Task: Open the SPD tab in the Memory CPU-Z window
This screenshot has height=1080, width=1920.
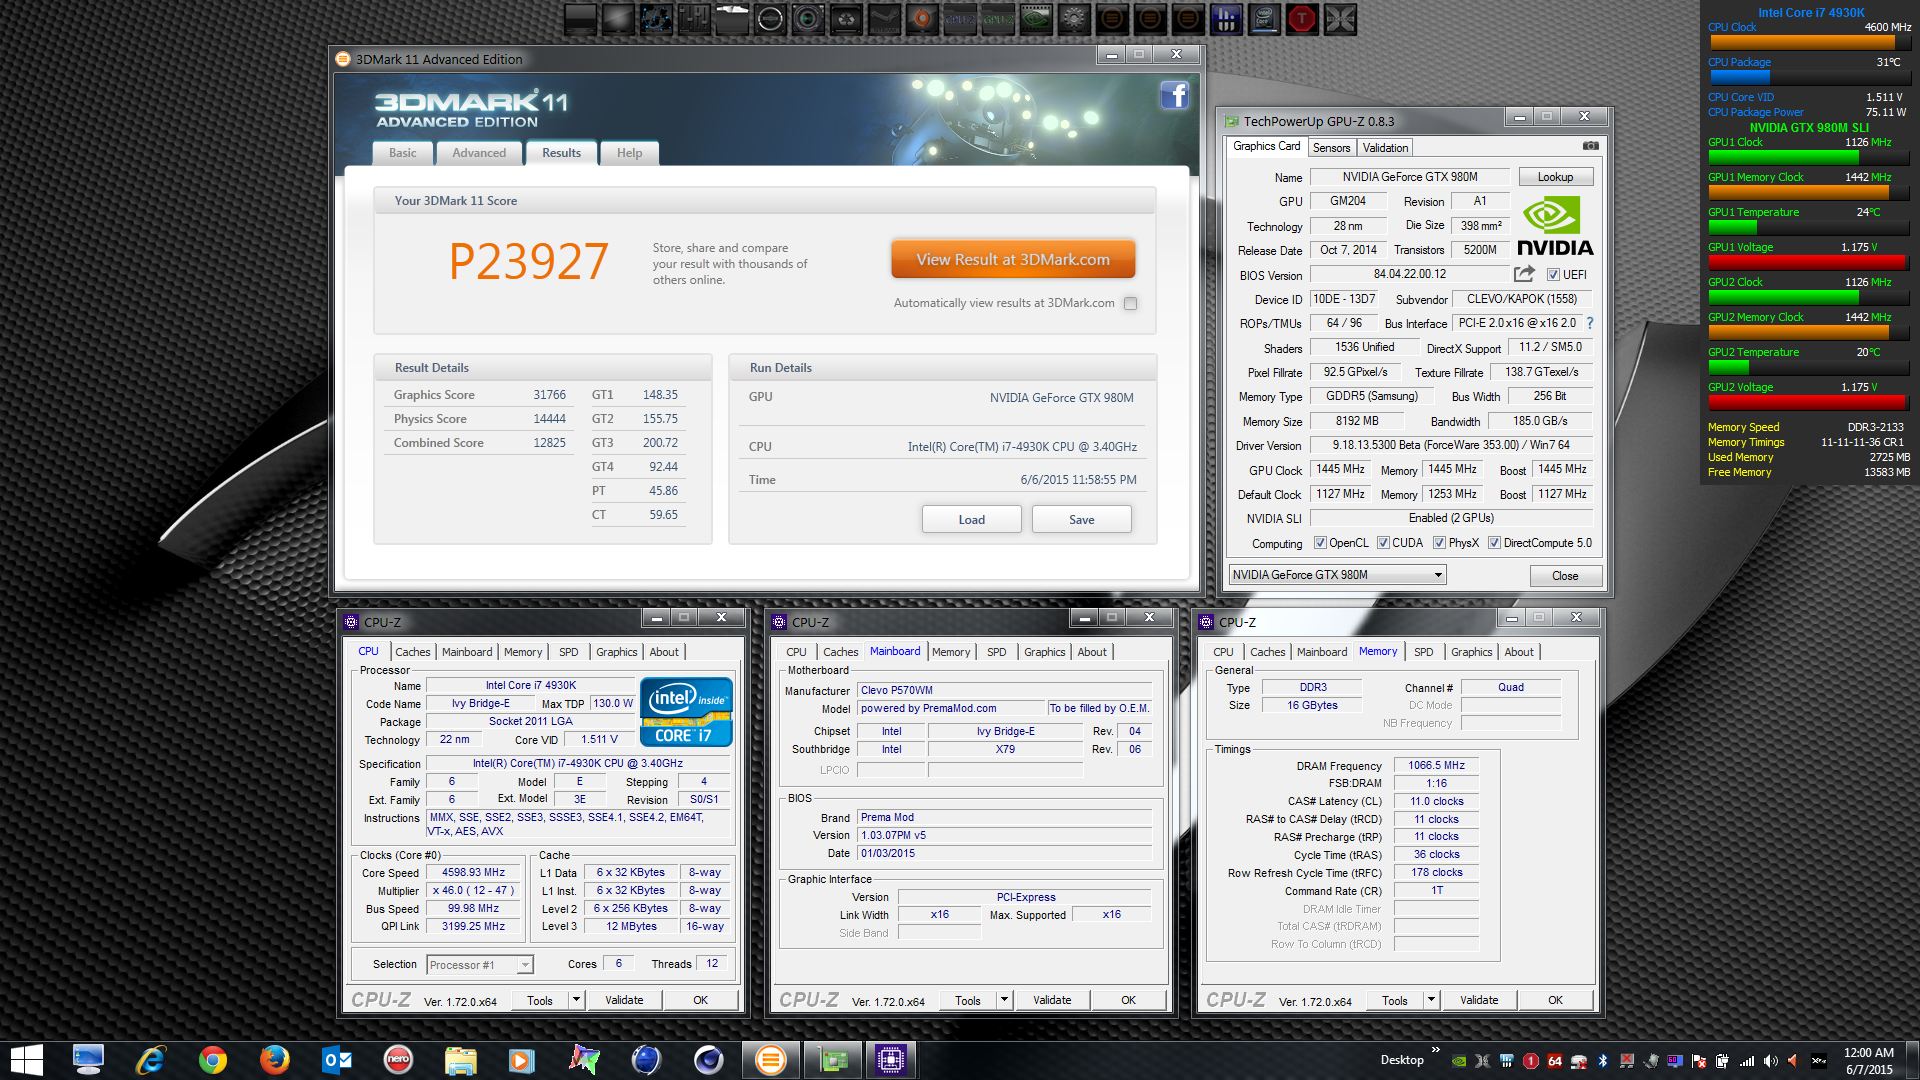Action: coord(1423,652)
